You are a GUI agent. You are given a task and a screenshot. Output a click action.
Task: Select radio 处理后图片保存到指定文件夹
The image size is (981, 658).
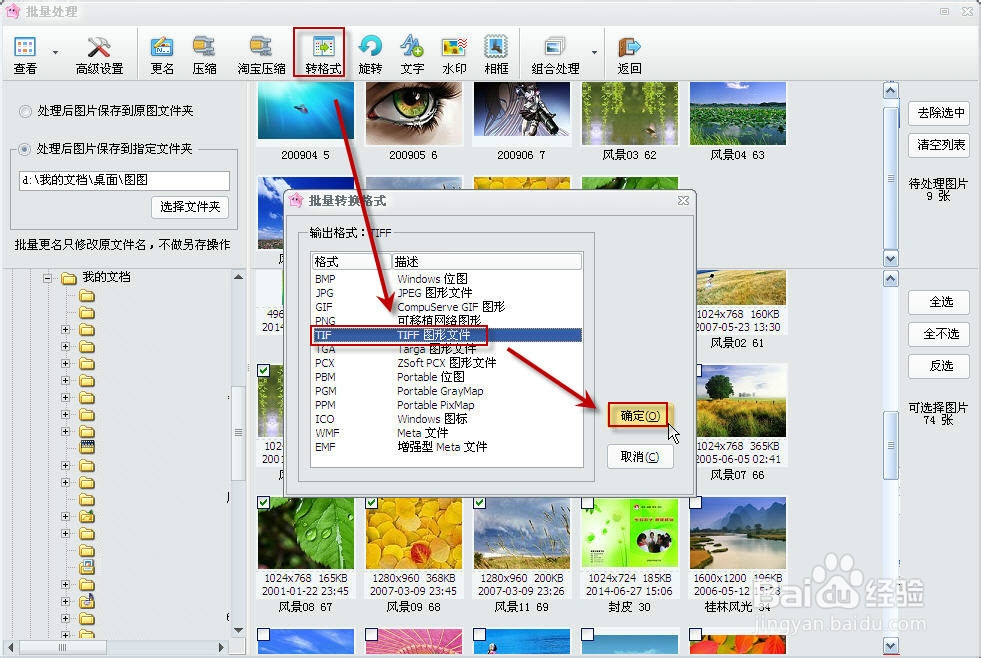[x=24, y=149]
